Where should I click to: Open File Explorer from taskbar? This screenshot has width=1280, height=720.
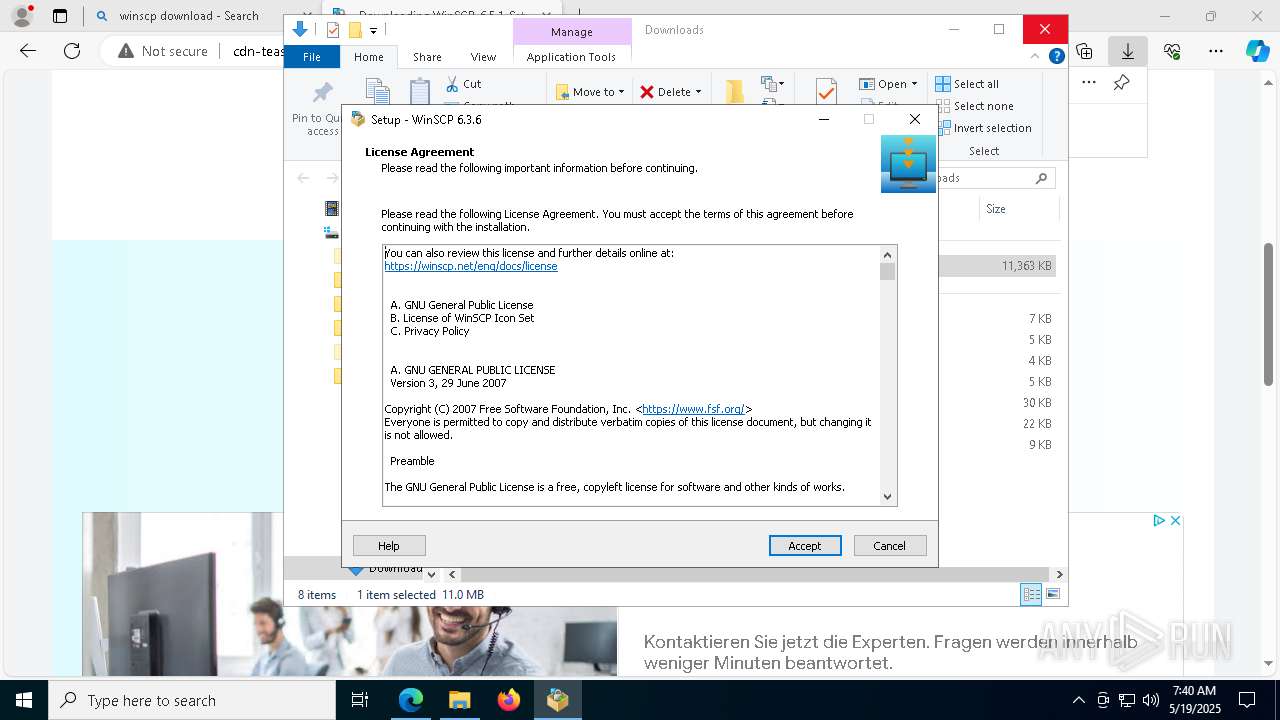460,700
